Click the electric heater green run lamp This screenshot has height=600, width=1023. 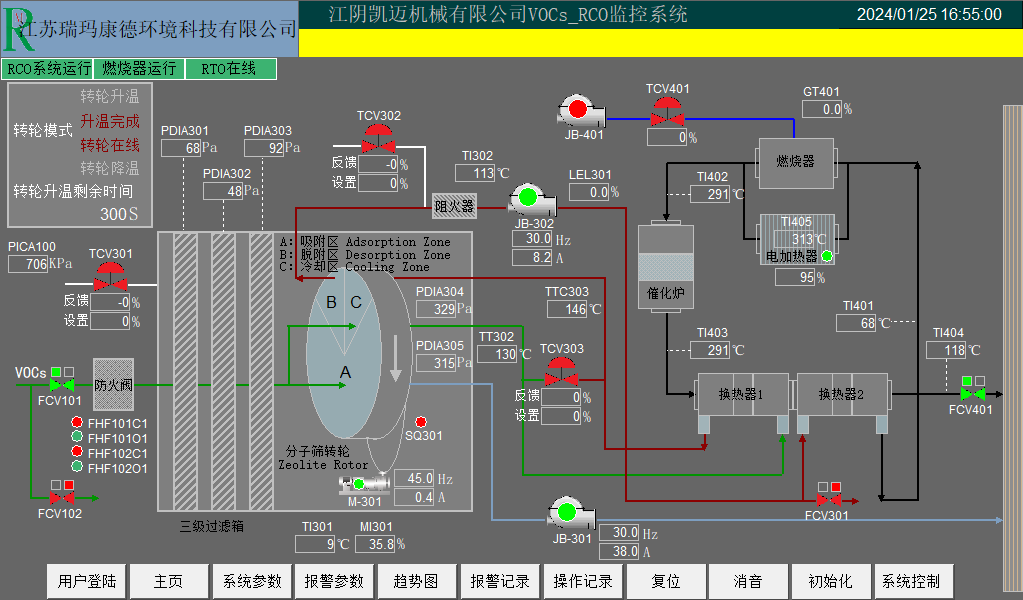tap(827, 256)
